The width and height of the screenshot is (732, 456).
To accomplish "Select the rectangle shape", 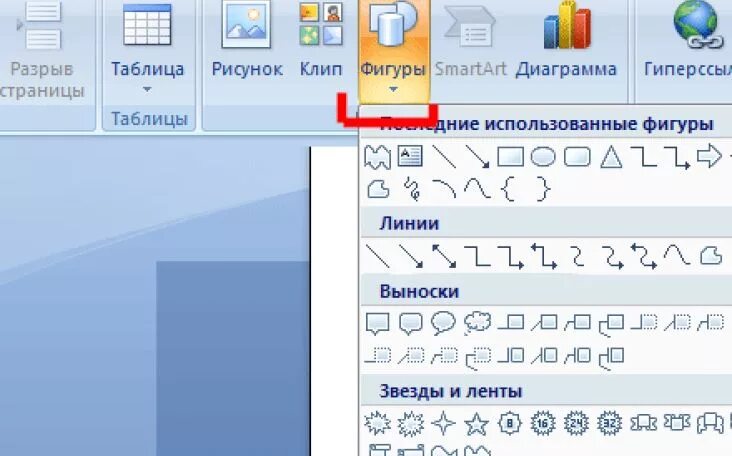I will coord(510,157).
